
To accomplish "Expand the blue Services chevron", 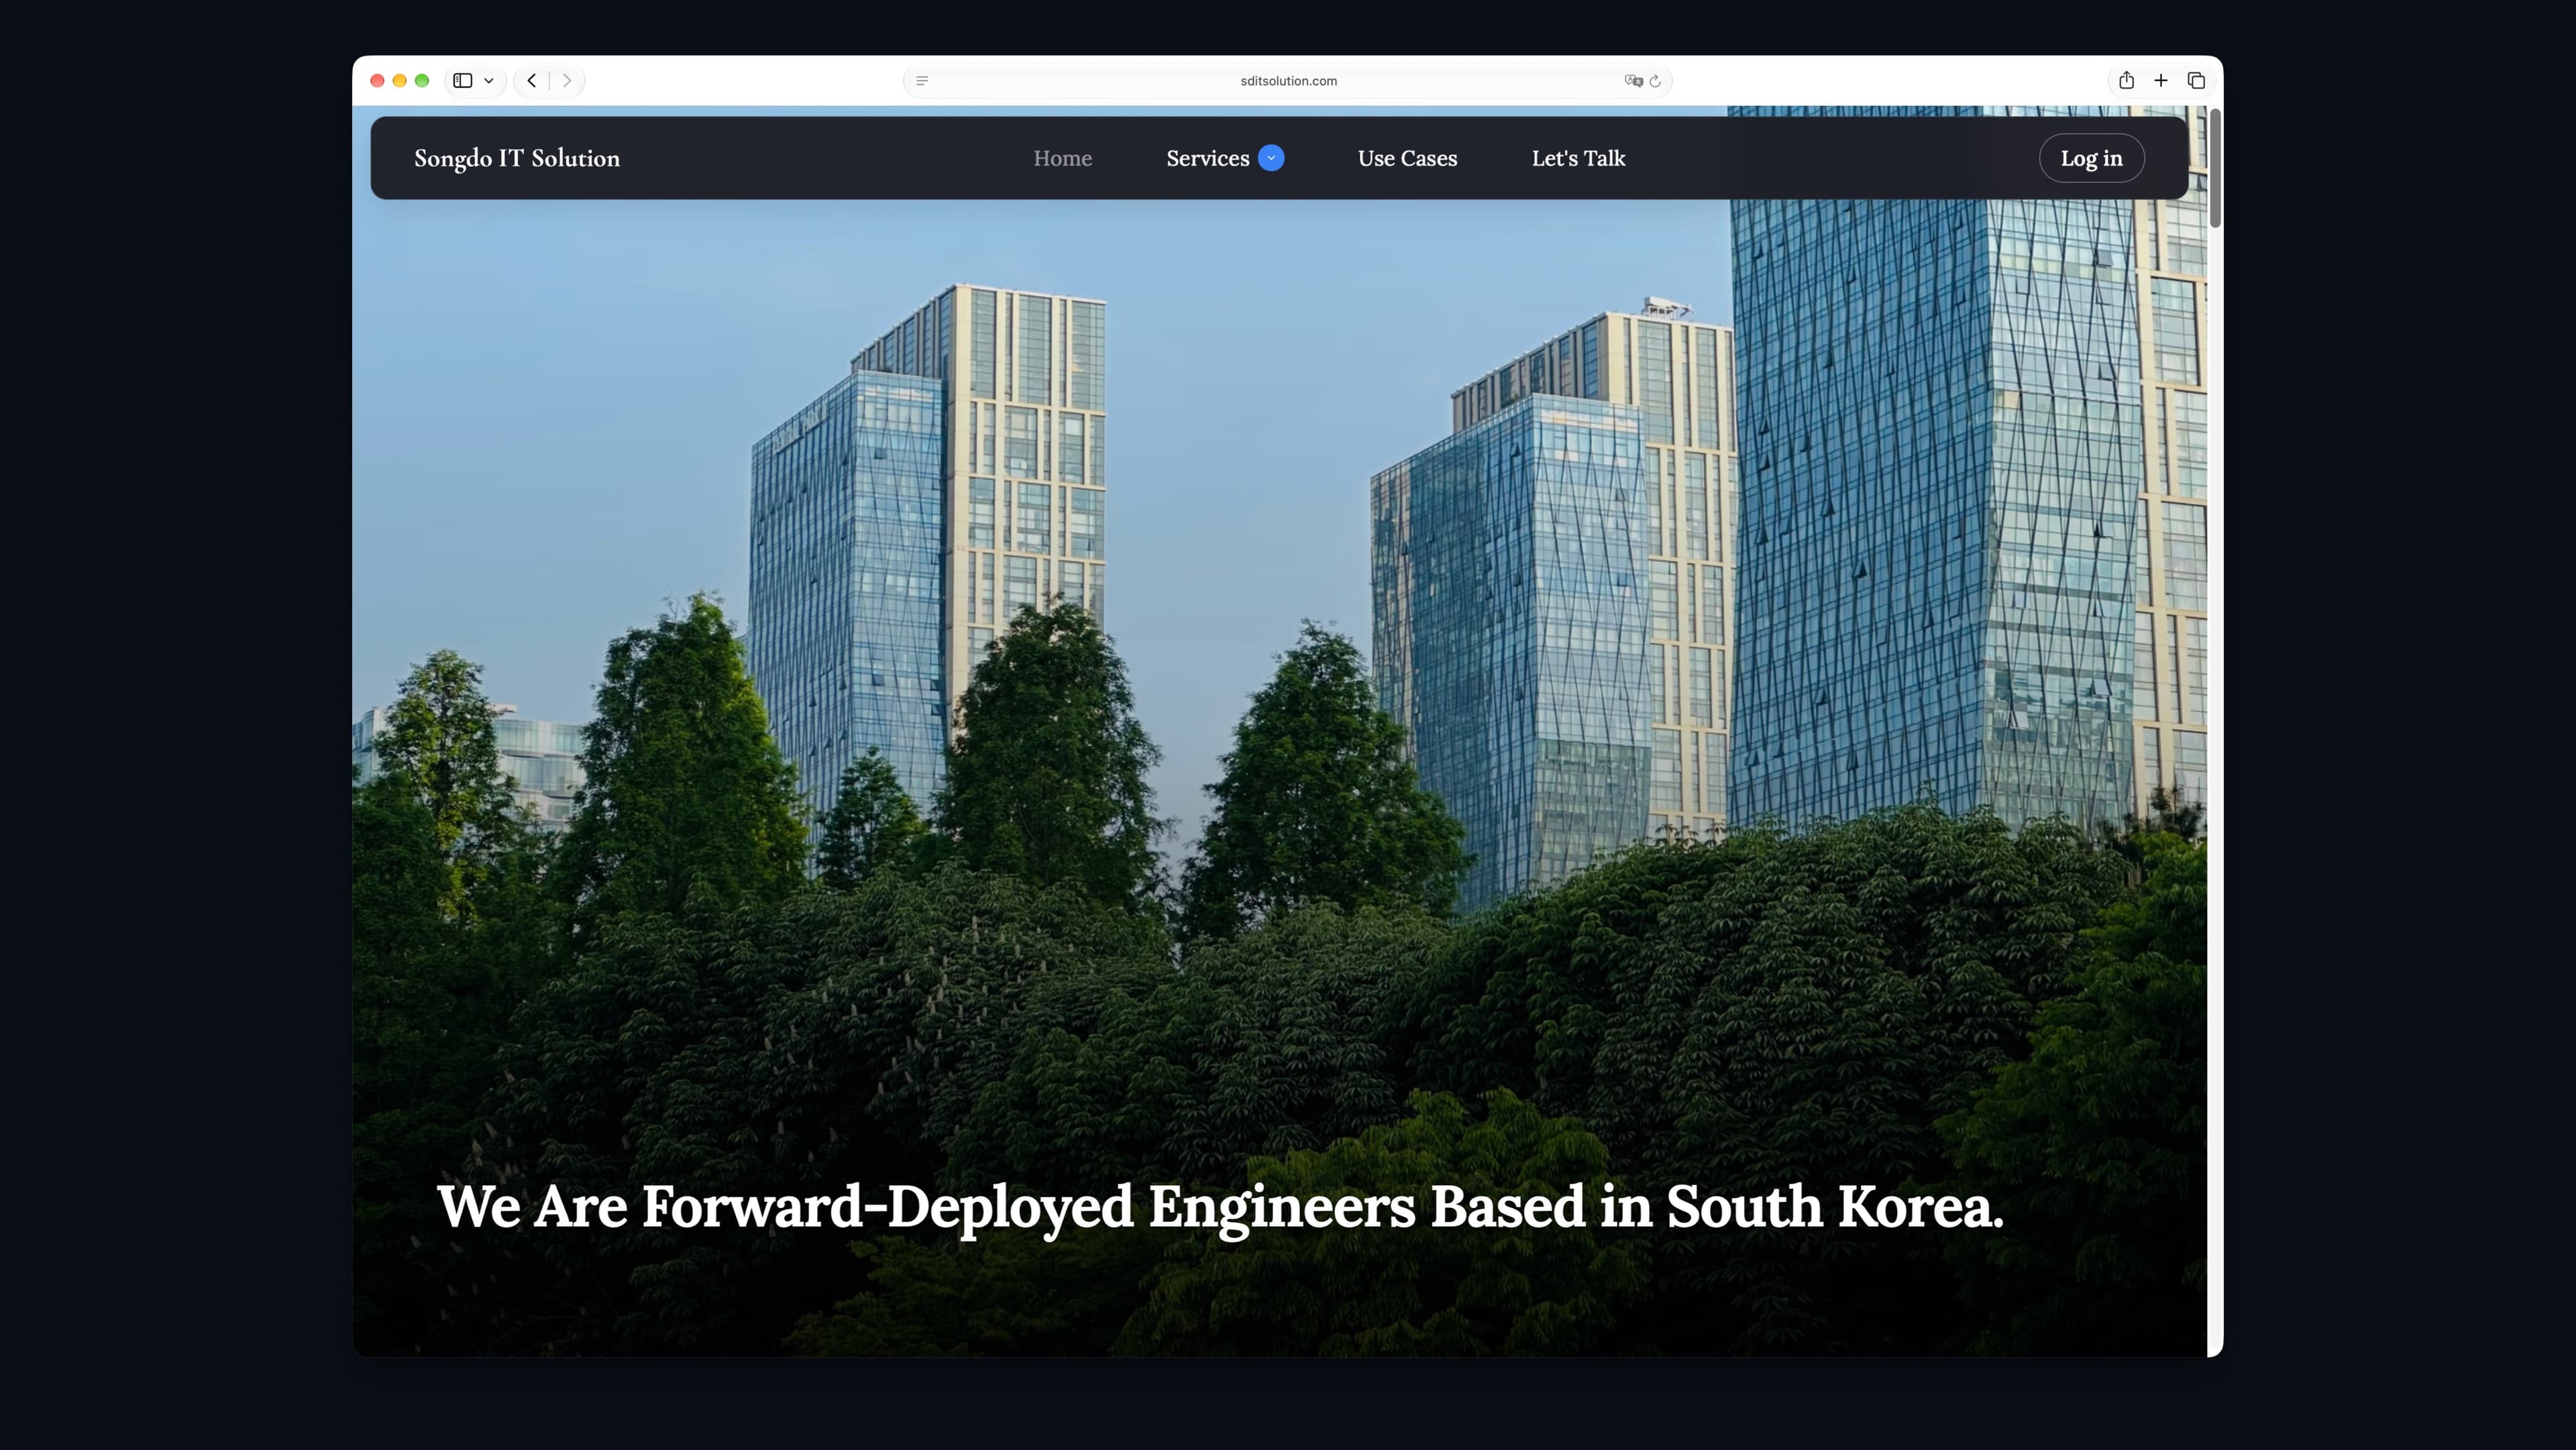I will pyautogui.click(x=1271, y=158).
